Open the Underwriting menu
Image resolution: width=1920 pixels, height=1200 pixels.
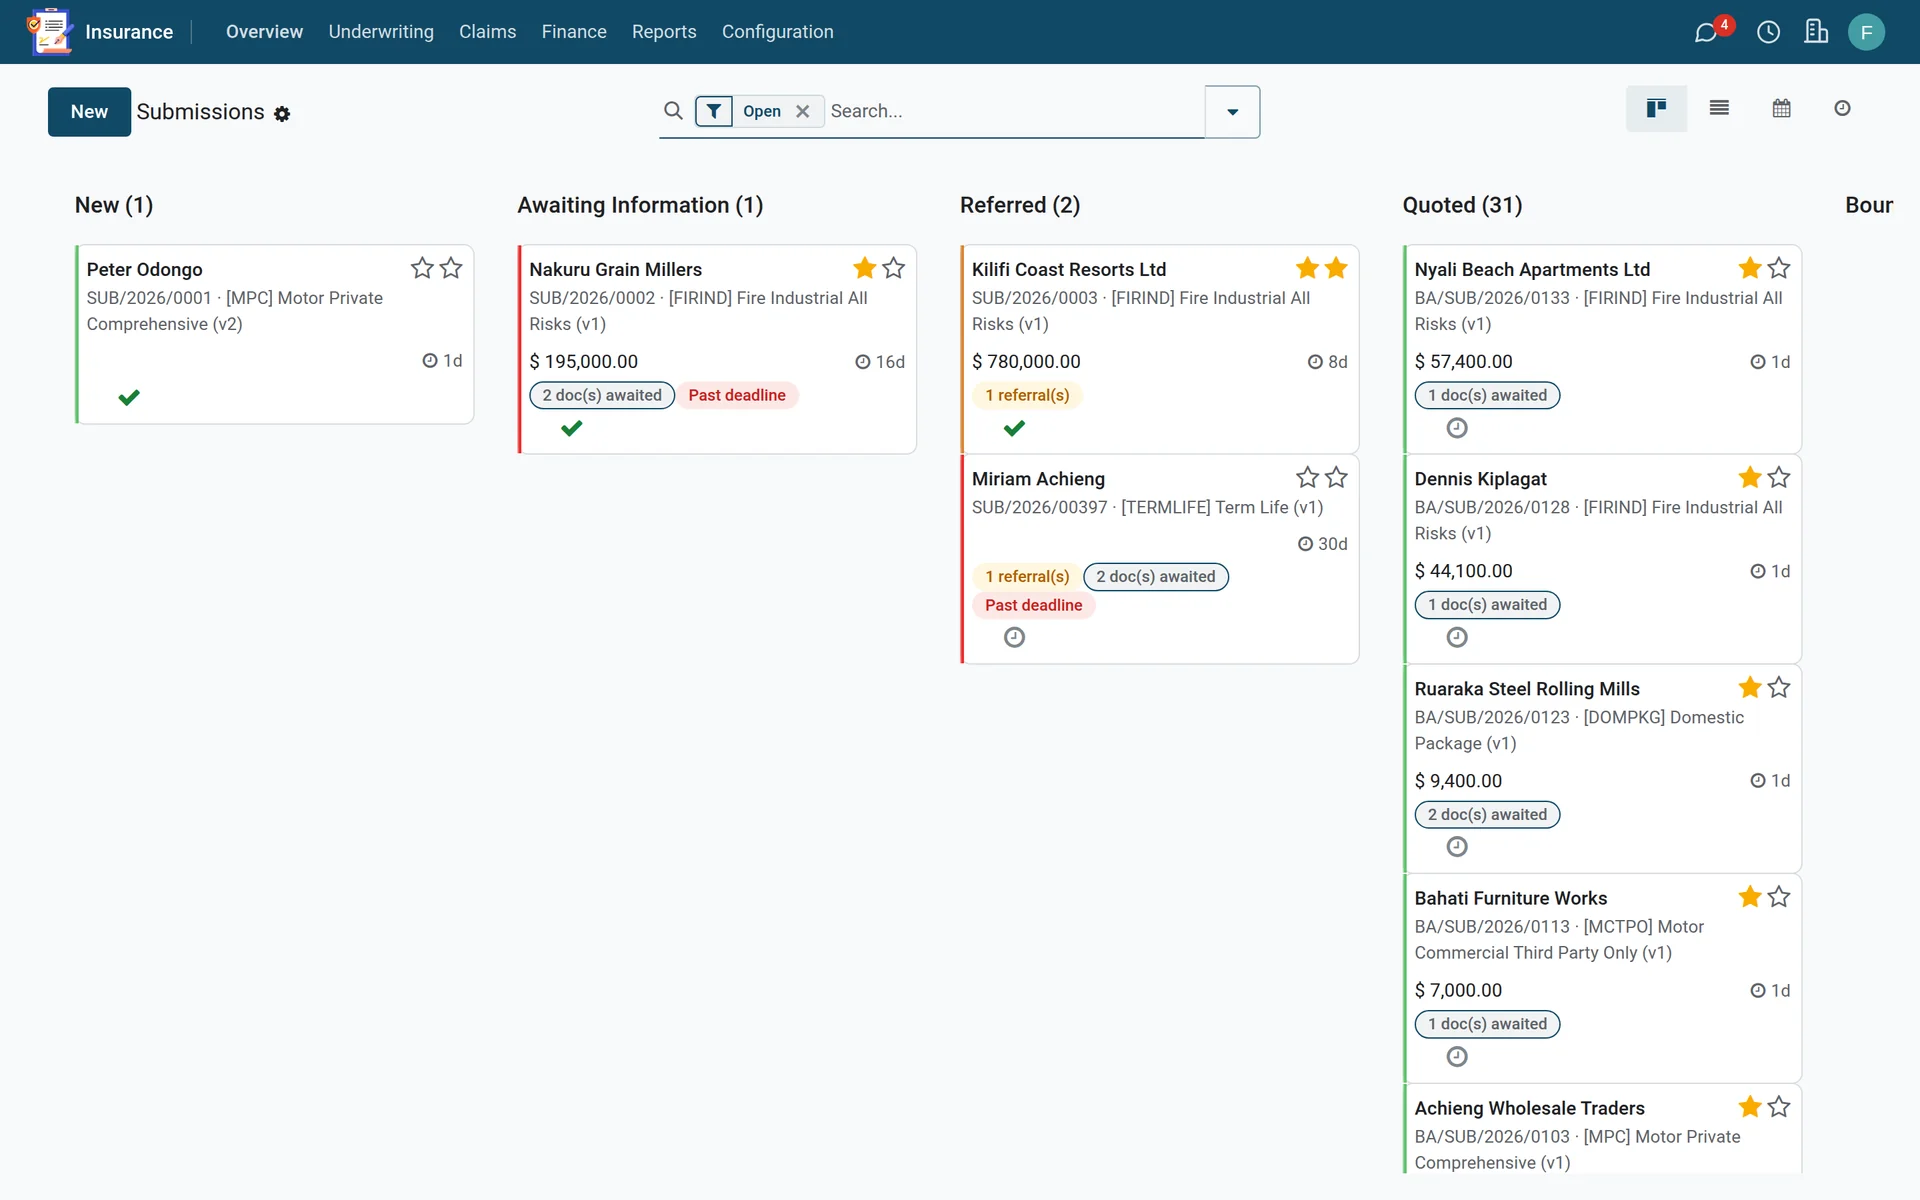381,32
